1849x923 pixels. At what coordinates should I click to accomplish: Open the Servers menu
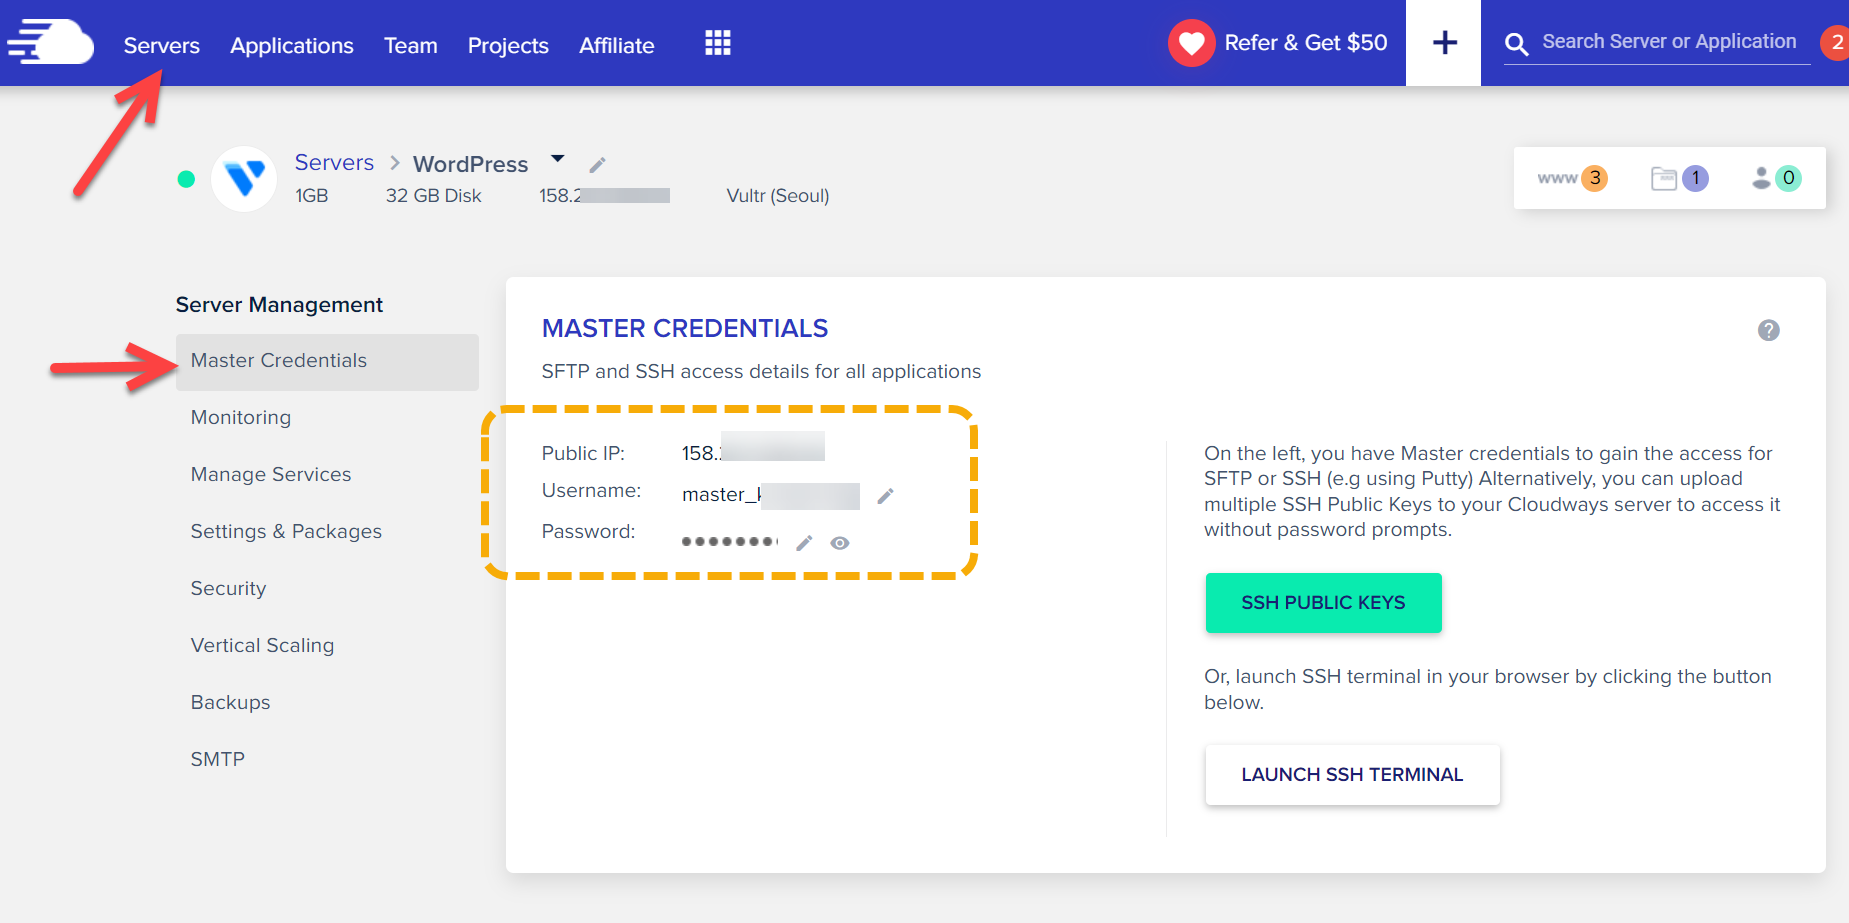pos(162,45)
